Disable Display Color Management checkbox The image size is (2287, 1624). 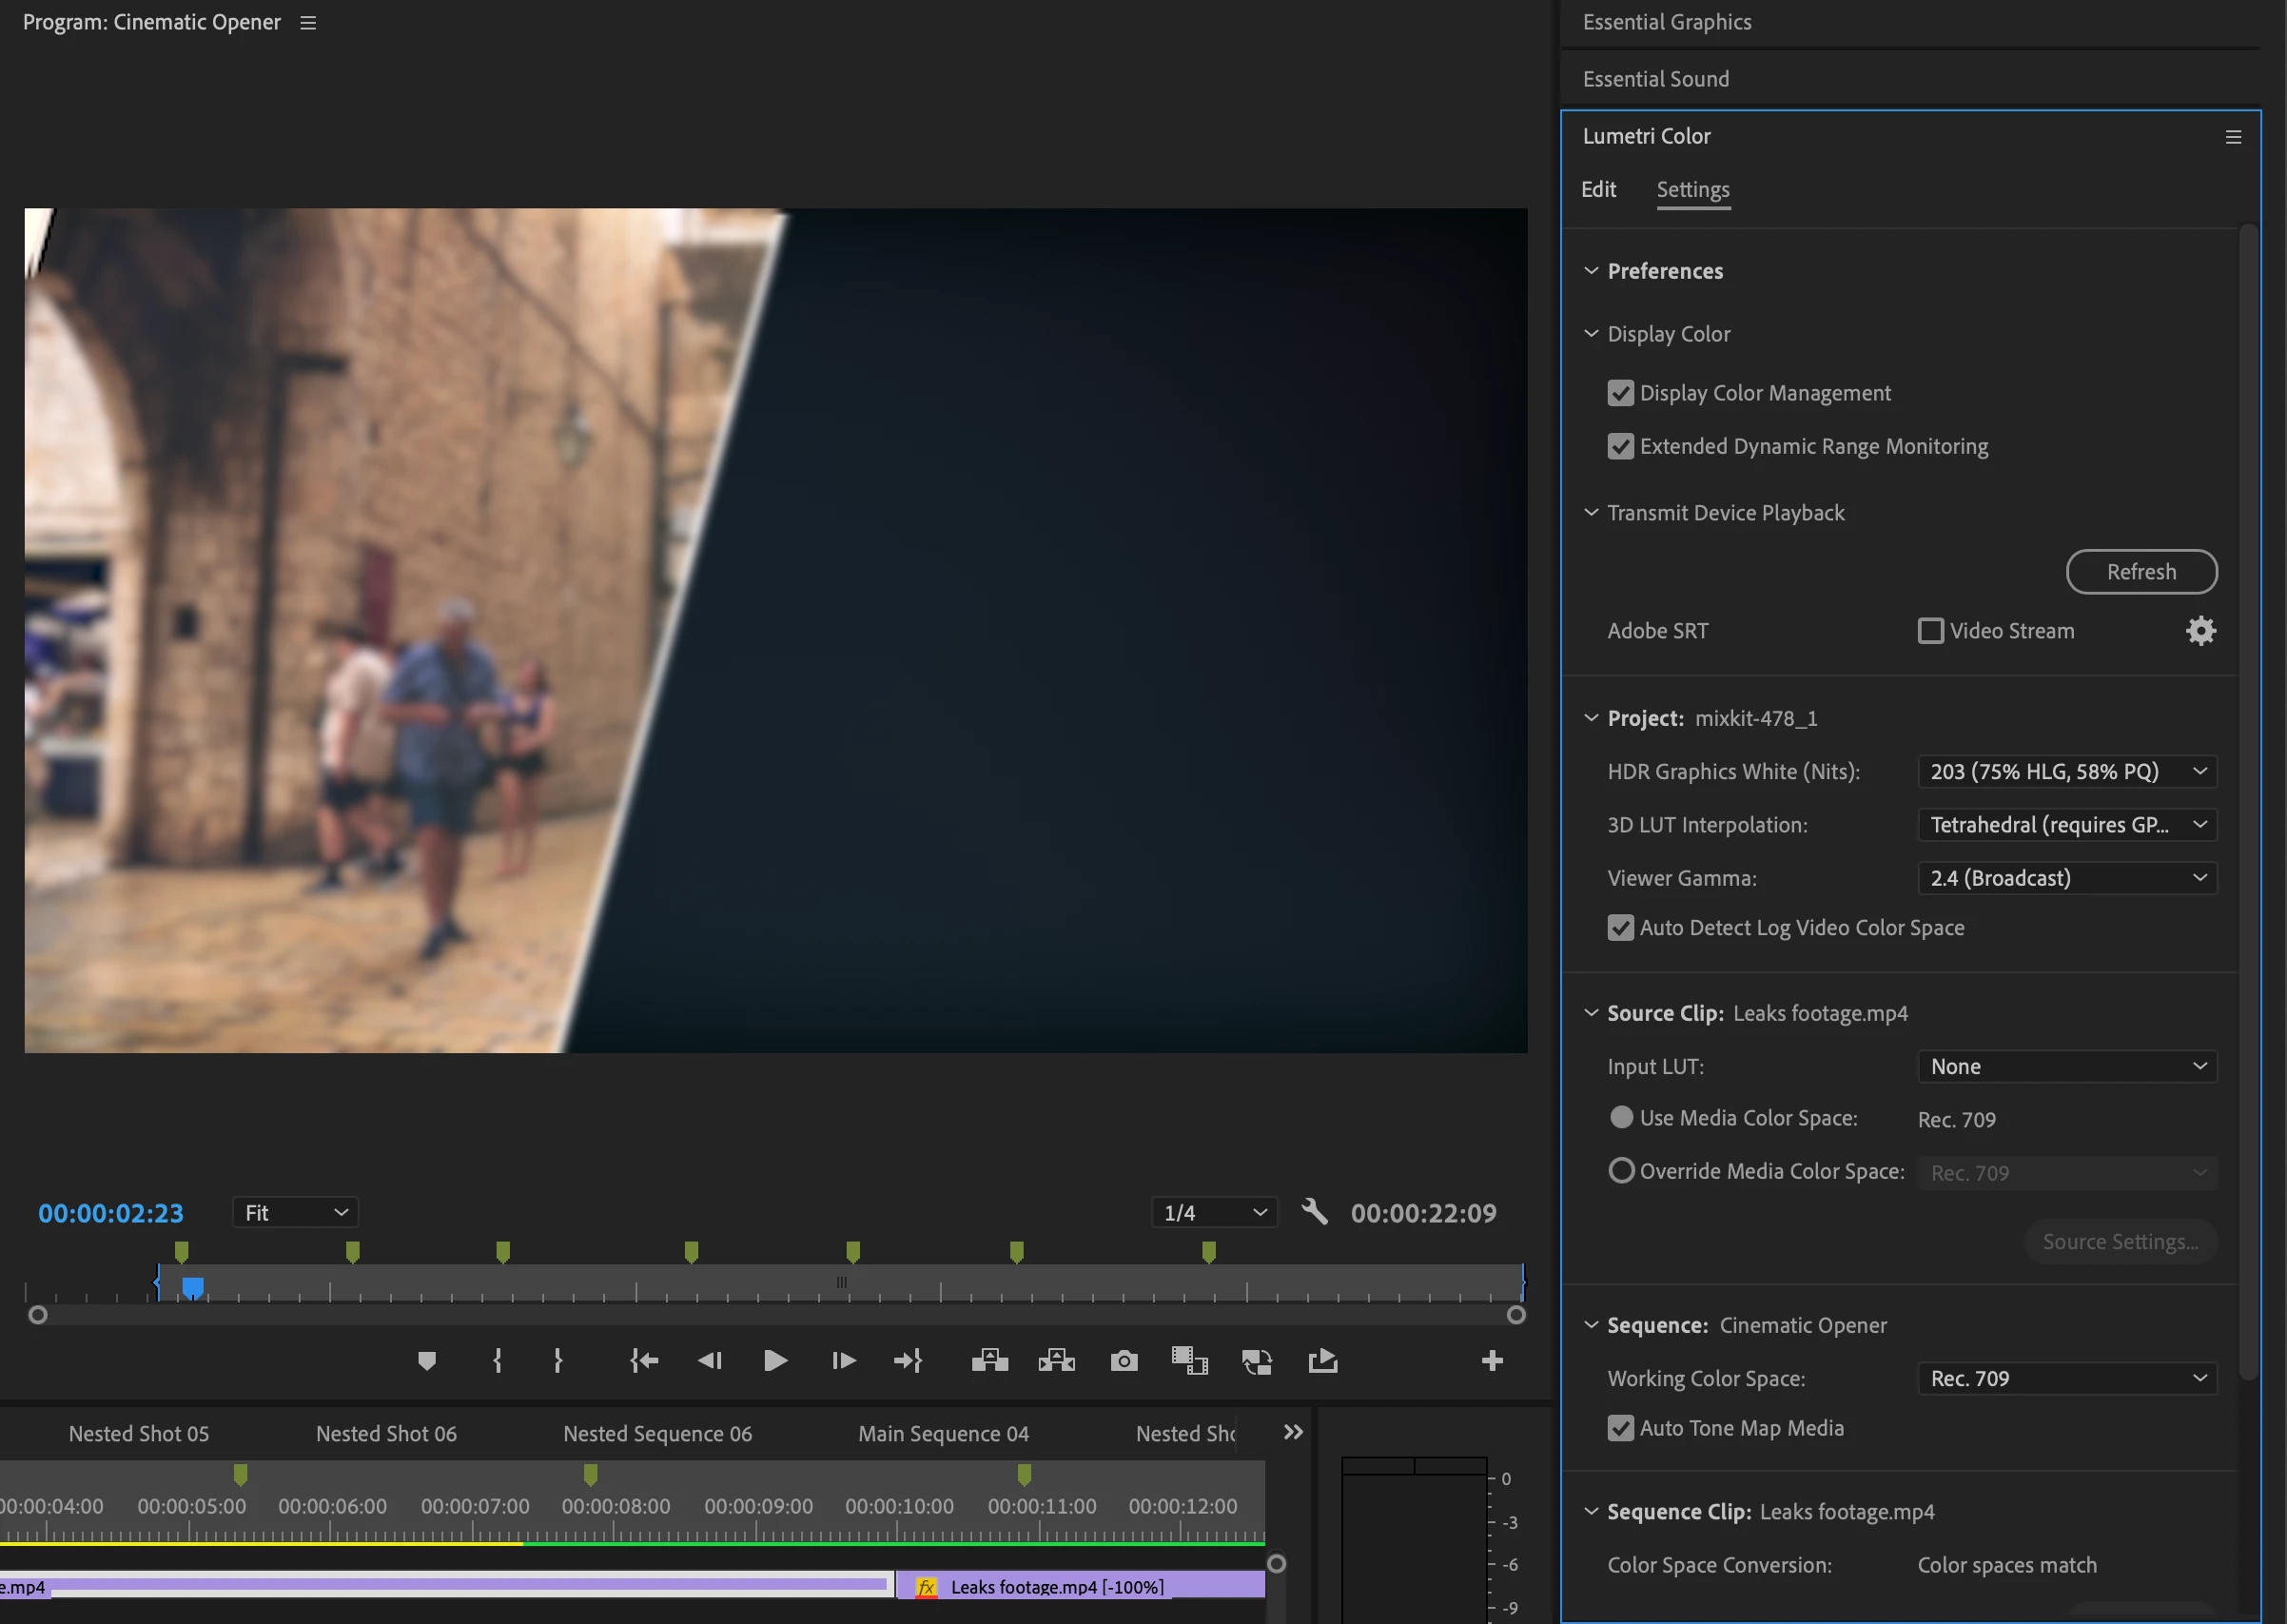(1620, 393)
